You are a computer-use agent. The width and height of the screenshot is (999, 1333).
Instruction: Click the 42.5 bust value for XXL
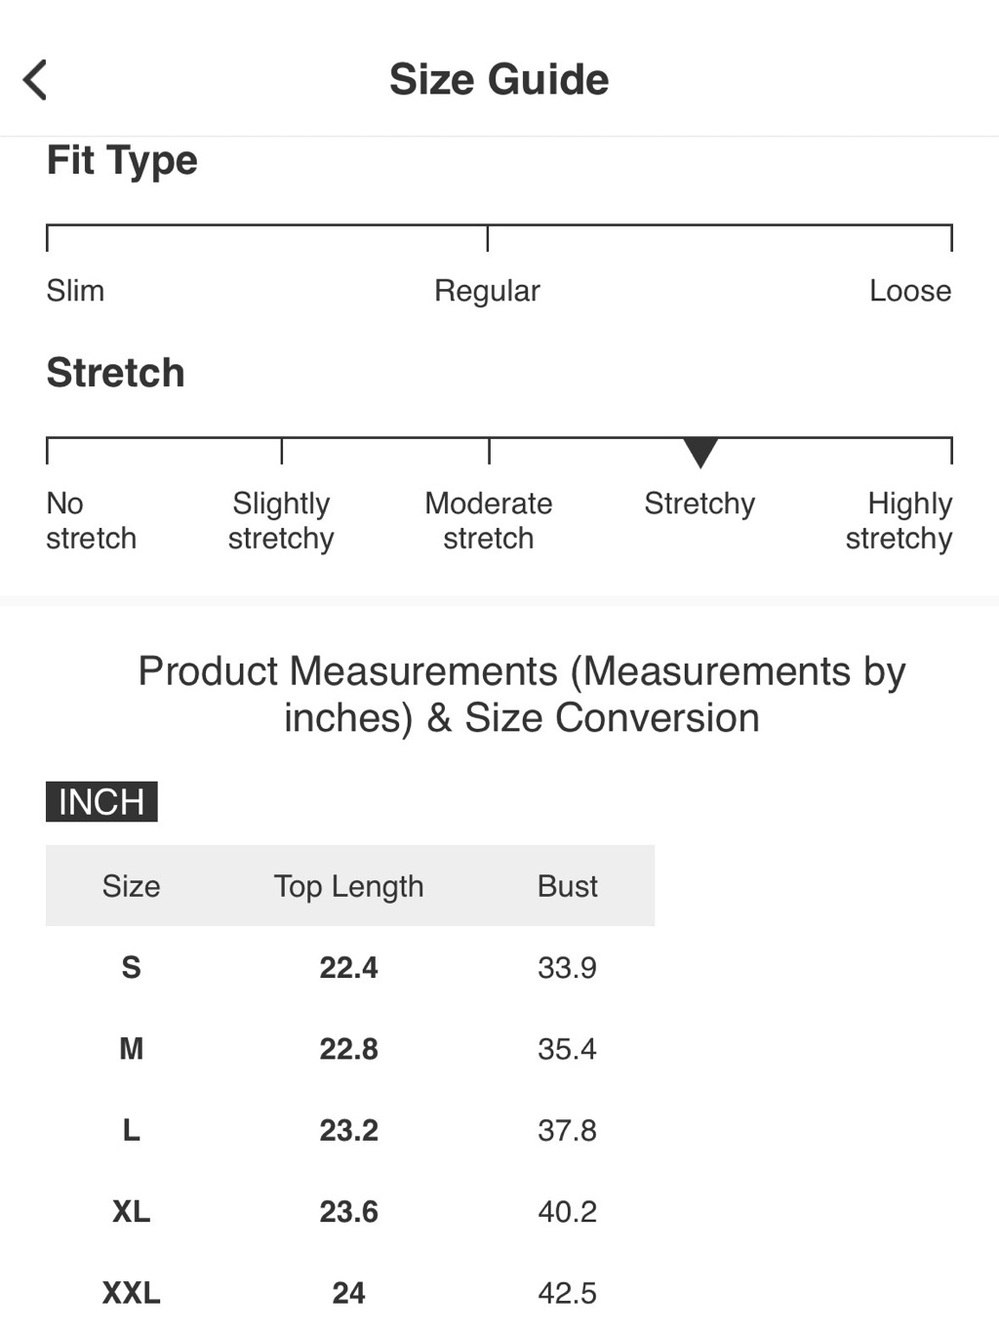point(567,1293)
